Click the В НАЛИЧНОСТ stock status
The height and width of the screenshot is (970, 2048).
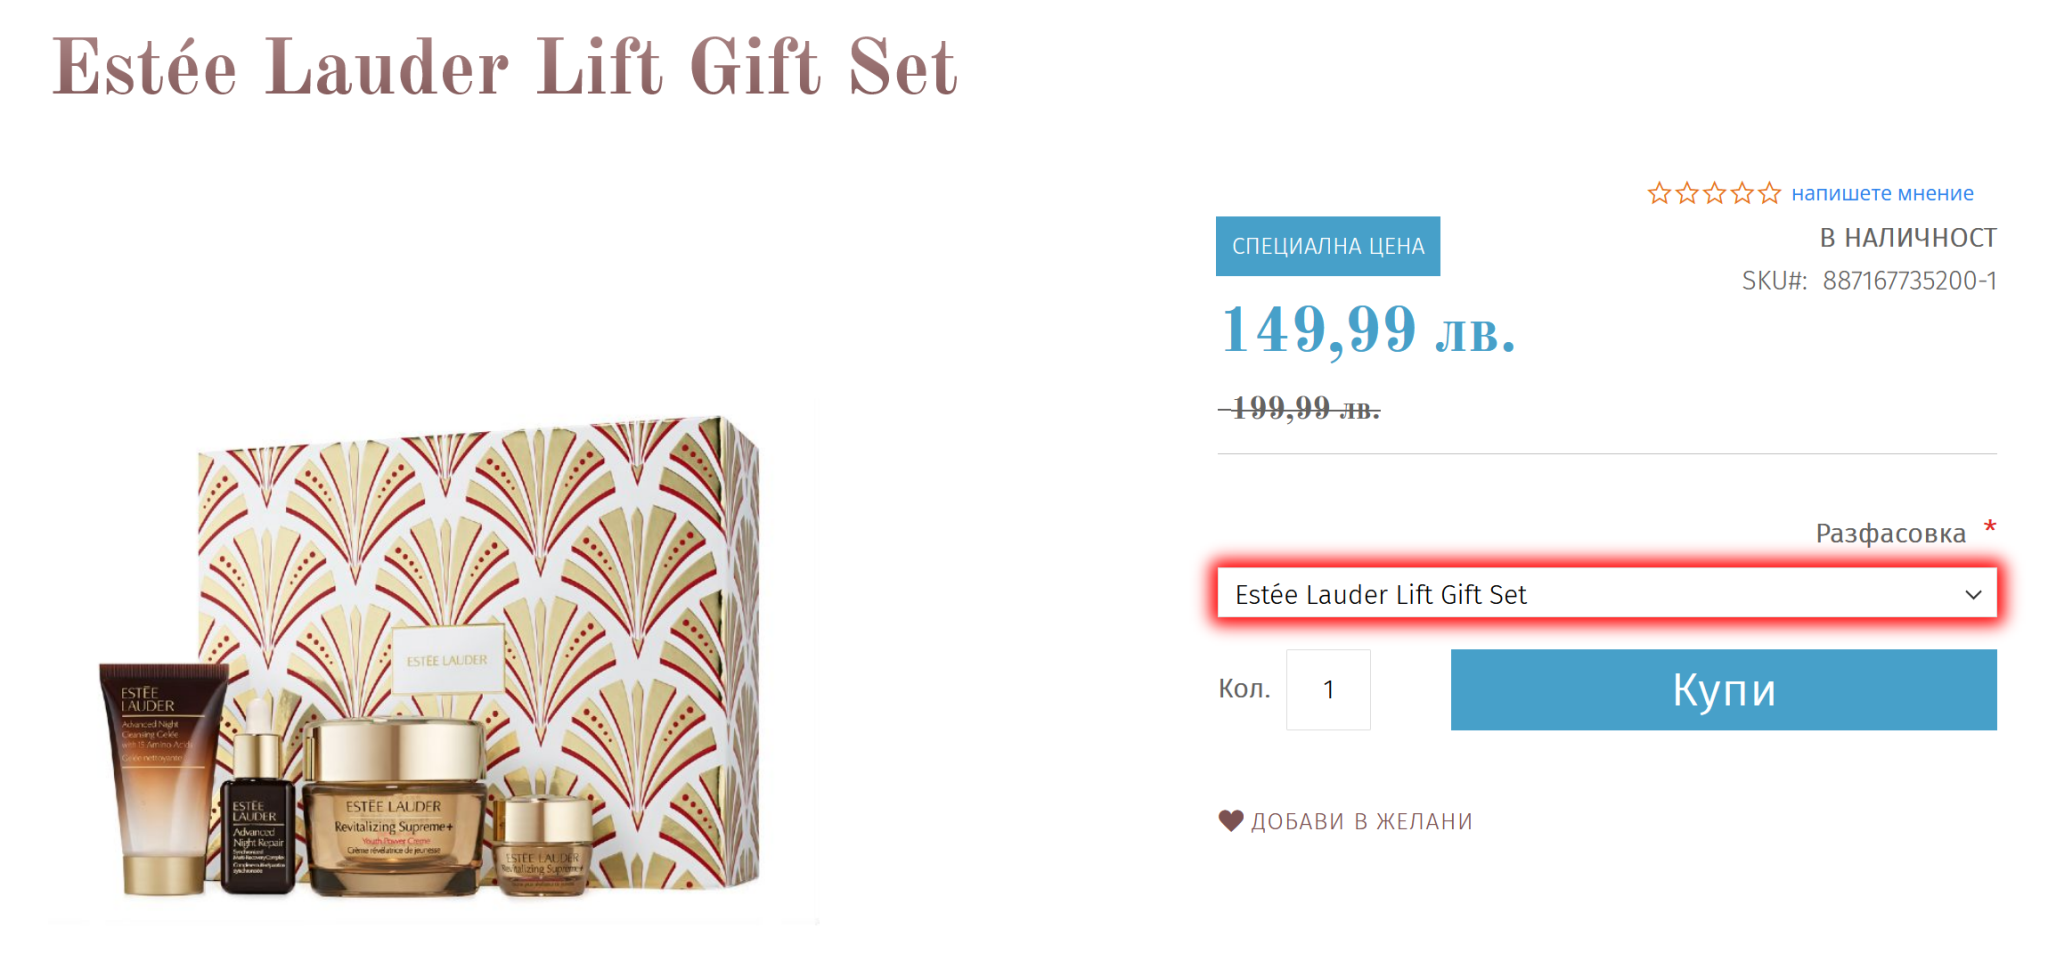1907,238
